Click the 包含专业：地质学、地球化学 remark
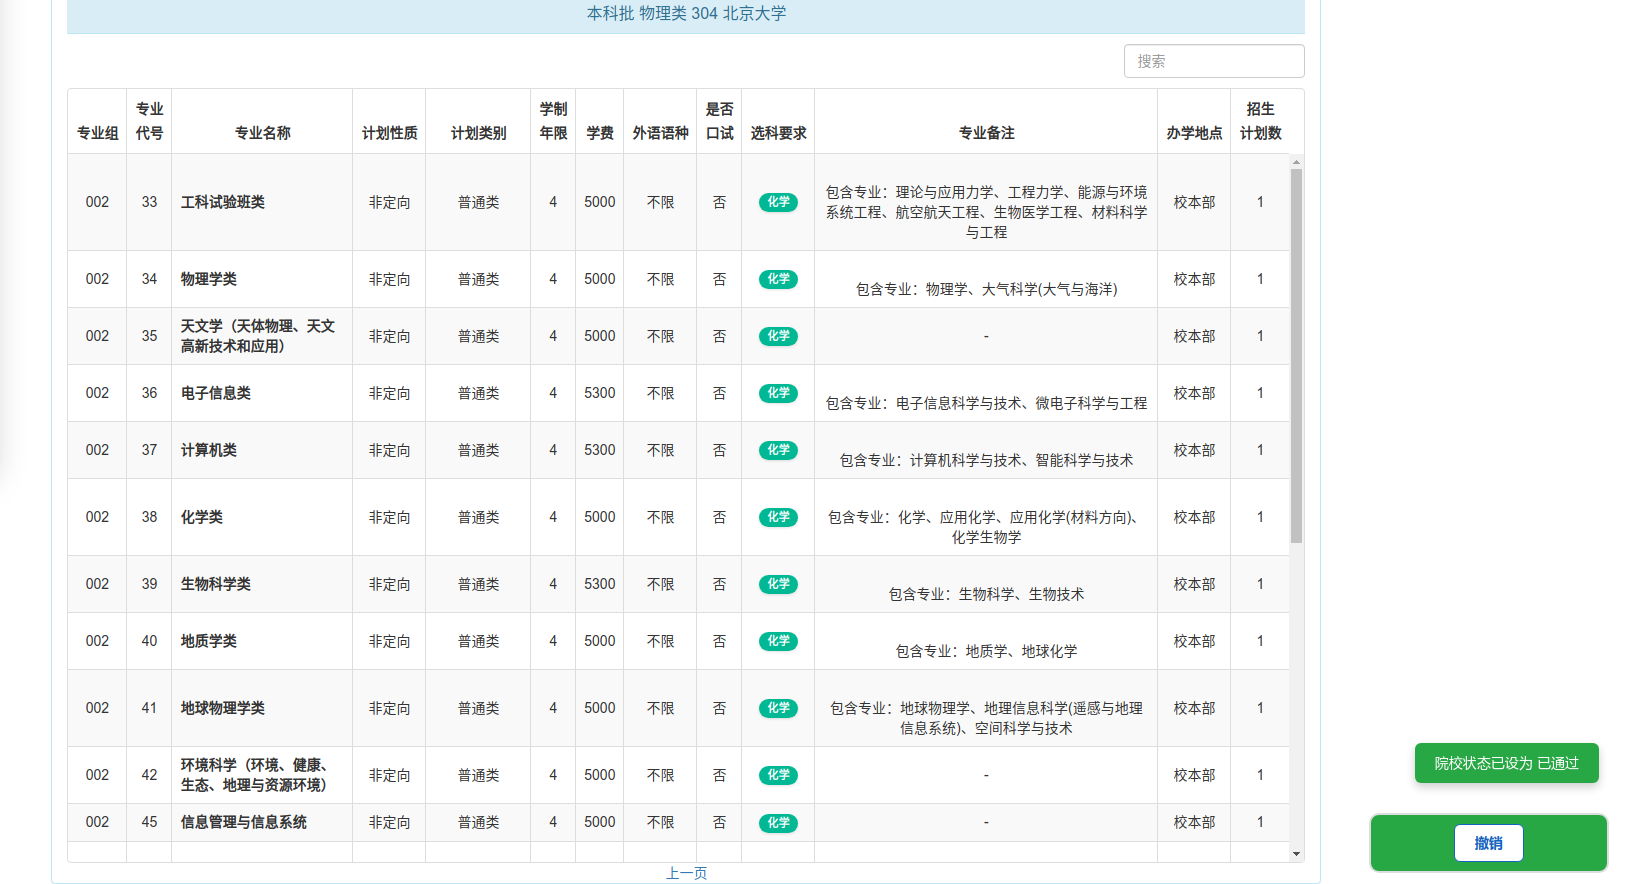1630x884 pixels. pyautogui.click(x=986, y=651)
